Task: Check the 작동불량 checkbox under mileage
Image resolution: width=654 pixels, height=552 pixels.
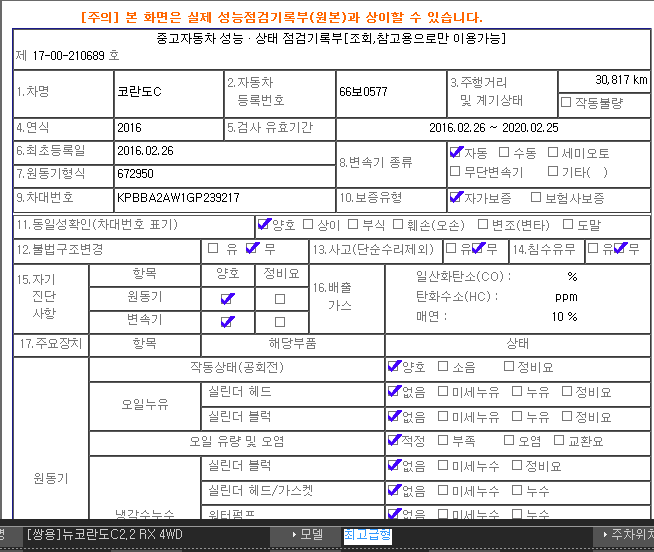Action: click(x=566, y=102)
